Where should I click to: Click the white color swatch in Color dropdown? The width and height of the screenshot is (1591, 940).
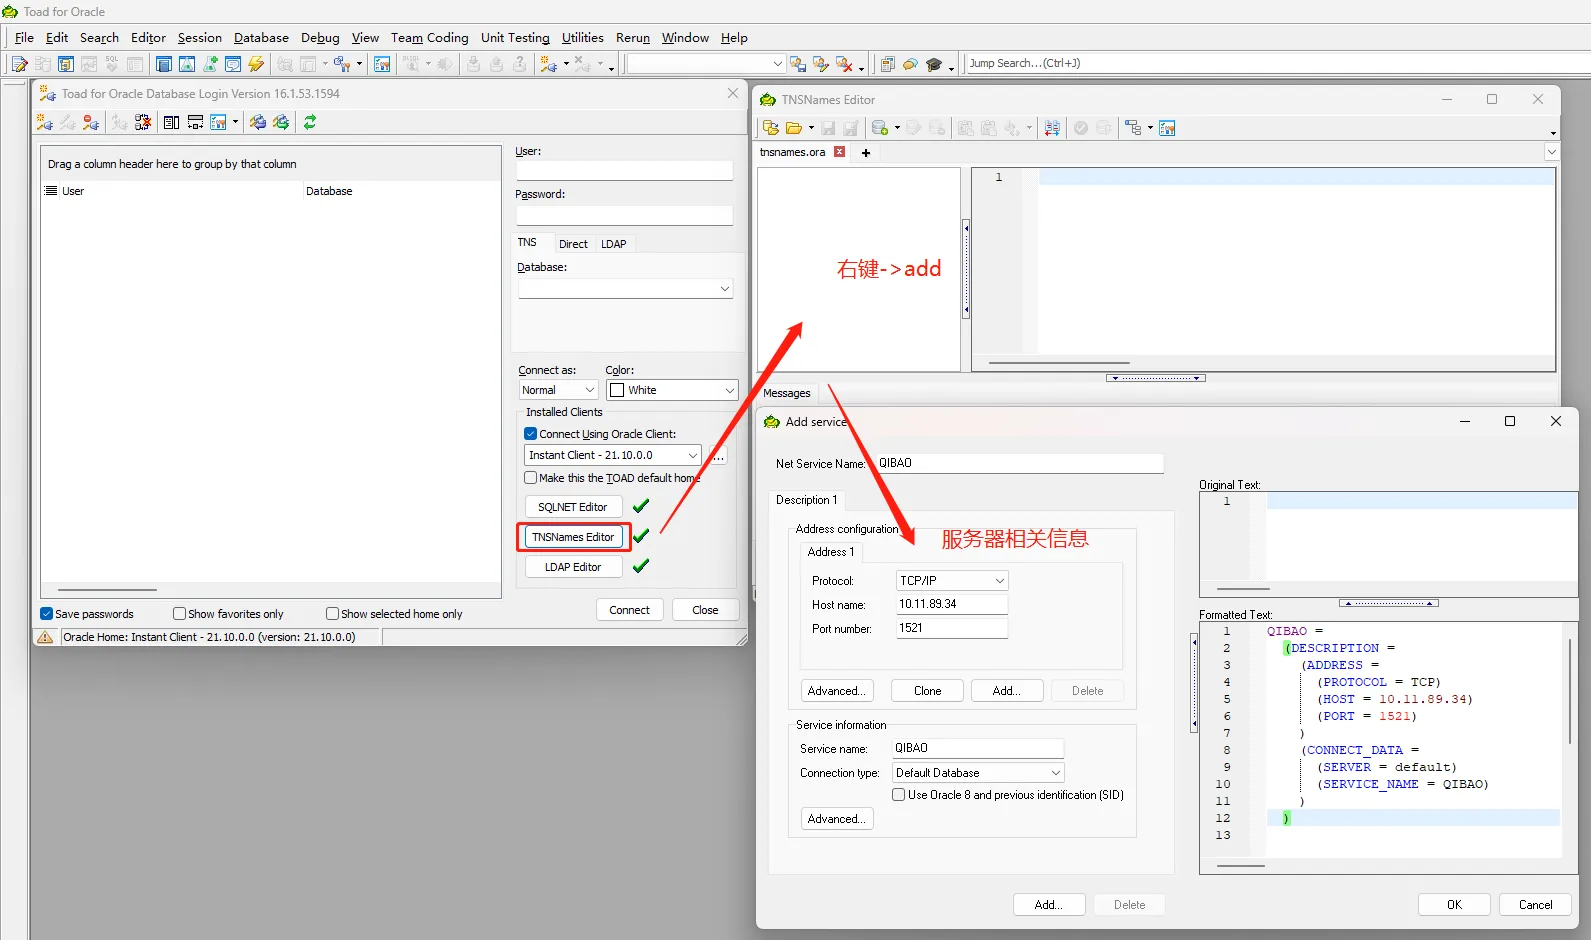pos(617,390)
